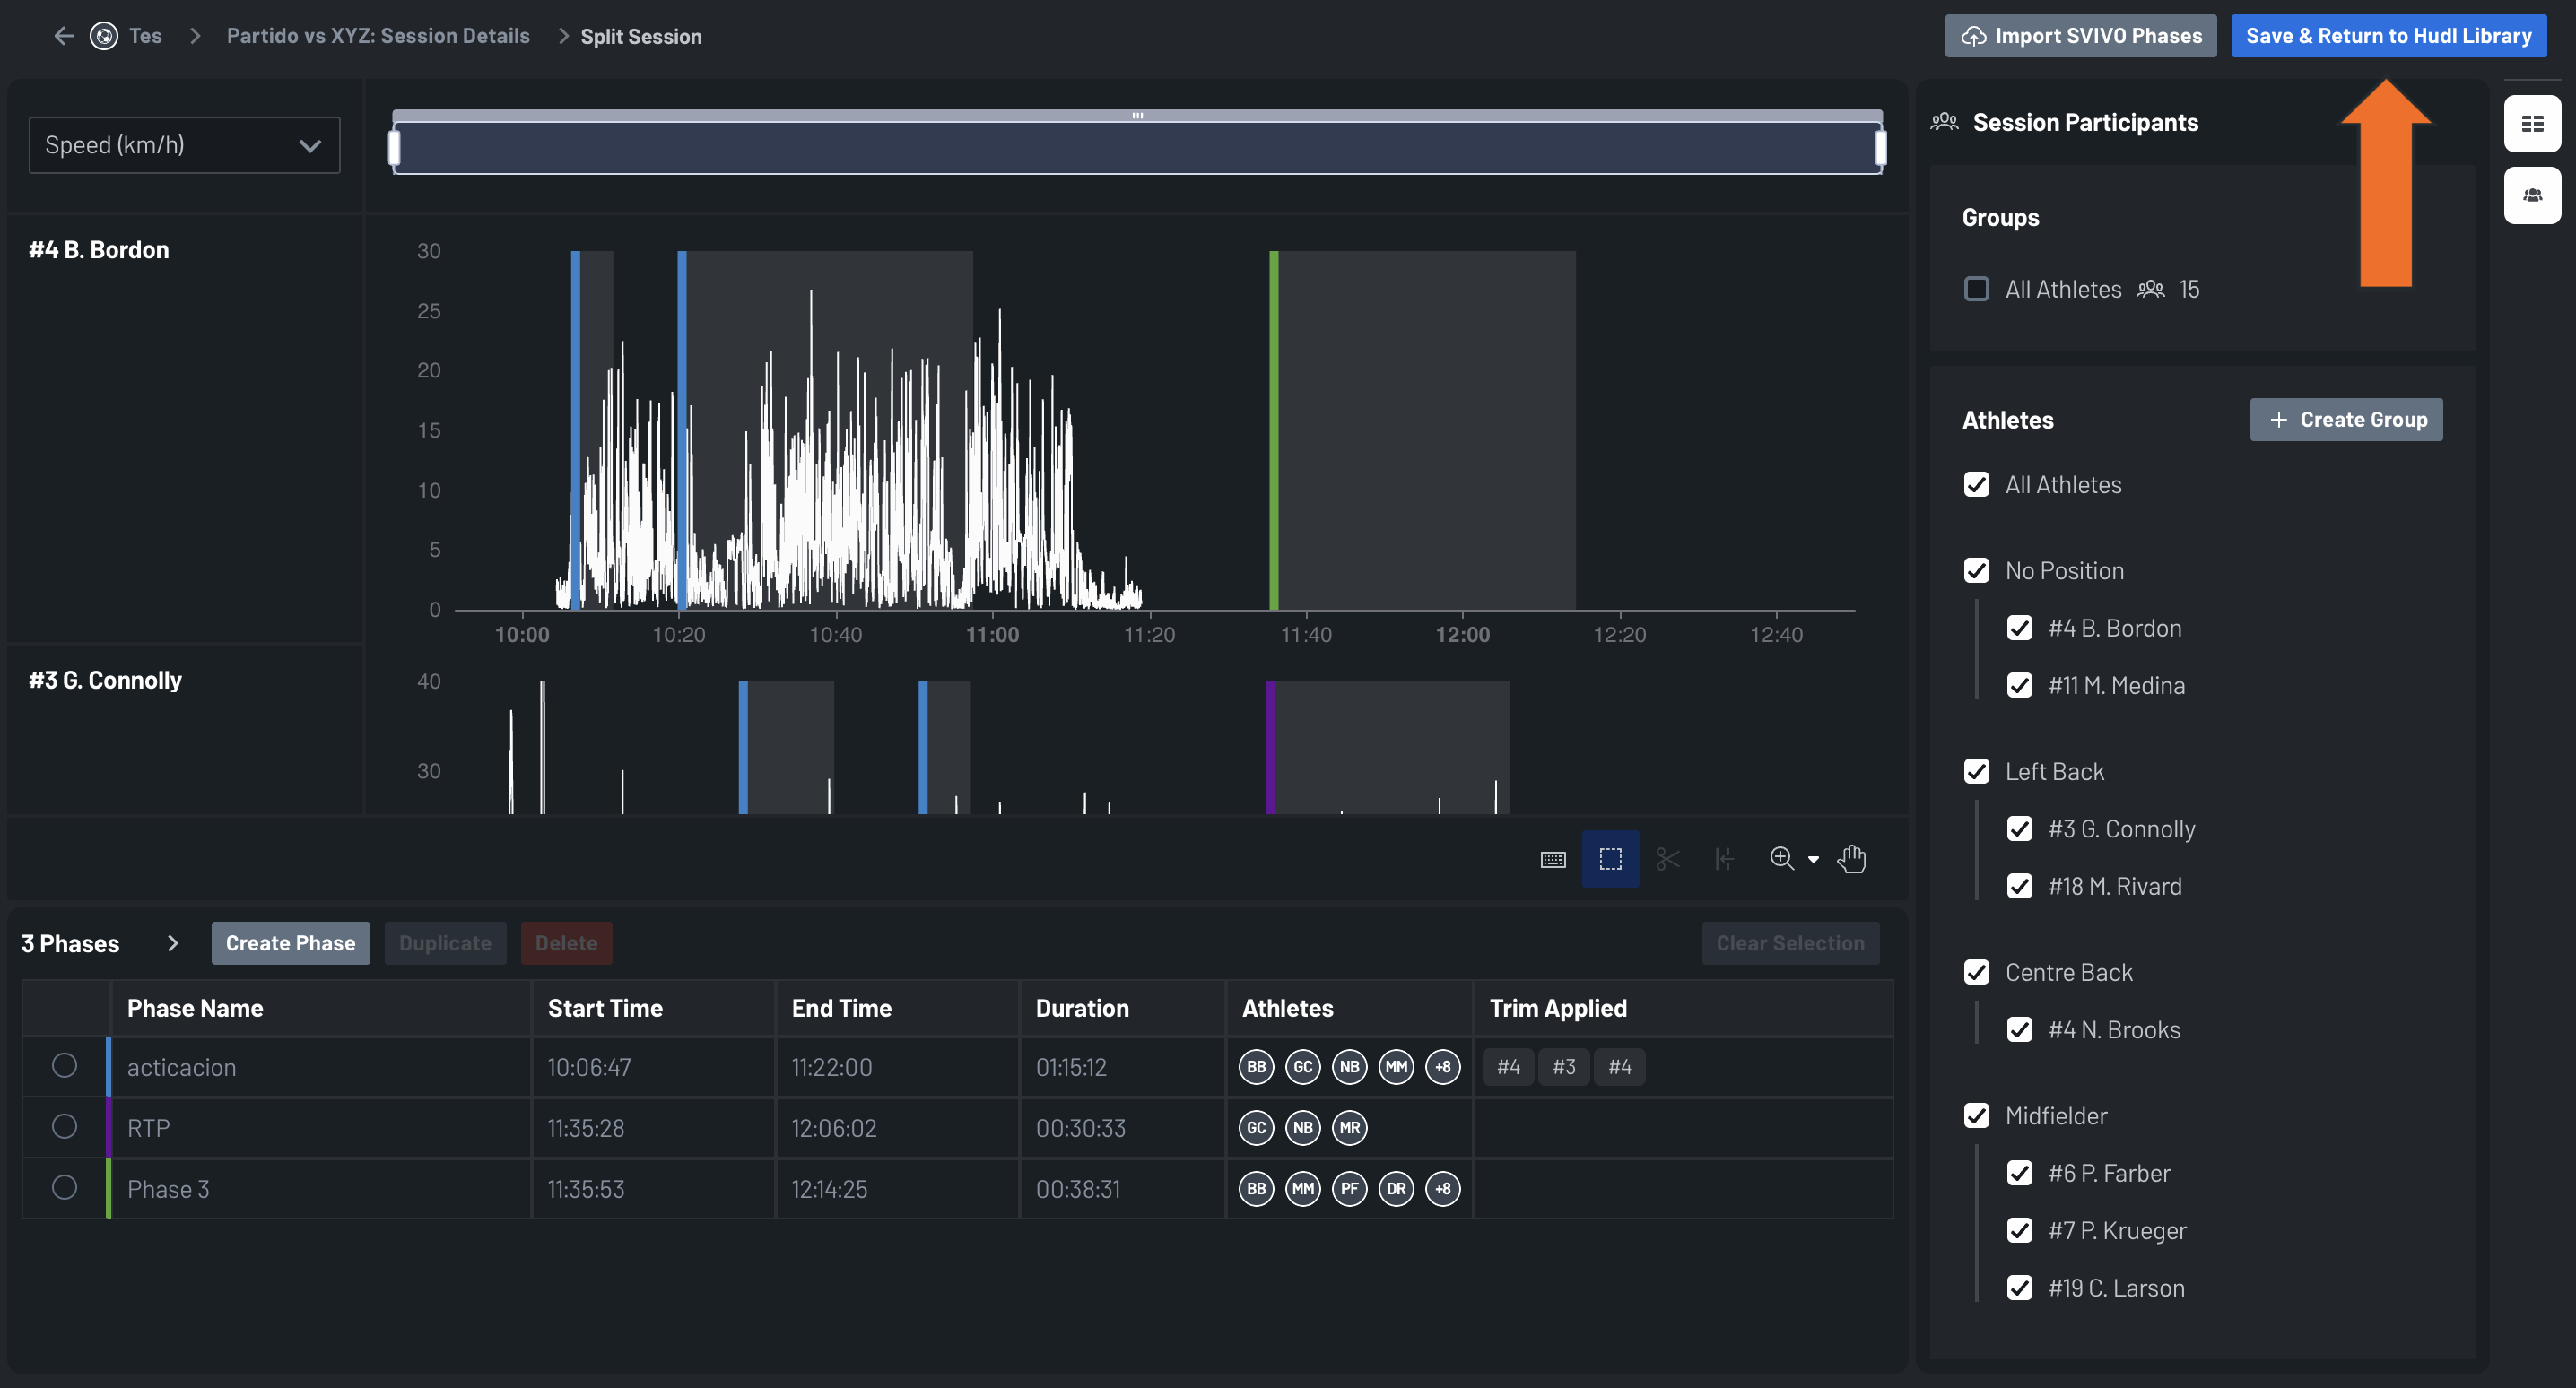Open the keyboard shortcuts icon
This screenshot has width=2576, height=1388.
click(1553, 860)
